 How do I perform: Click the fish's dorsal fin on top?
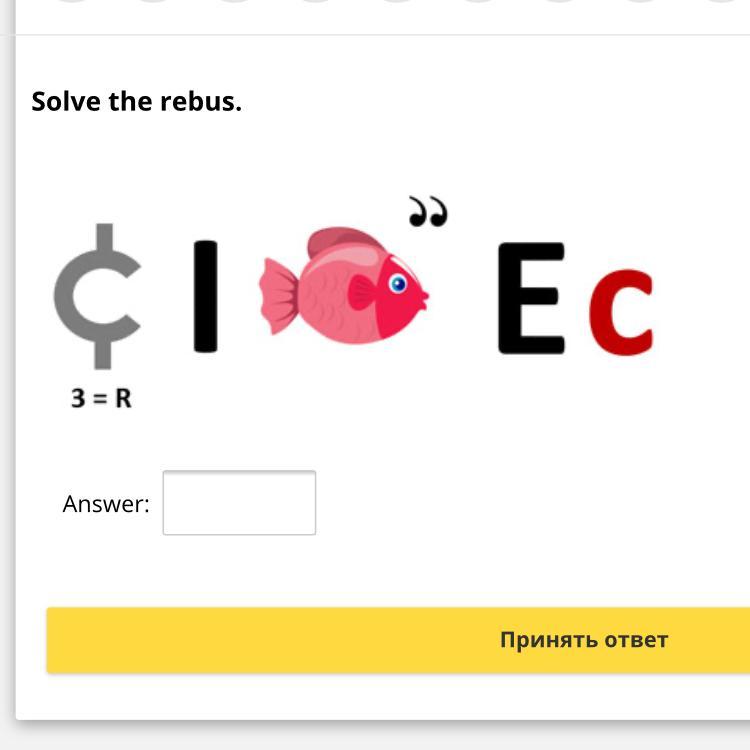coord(343,241)
